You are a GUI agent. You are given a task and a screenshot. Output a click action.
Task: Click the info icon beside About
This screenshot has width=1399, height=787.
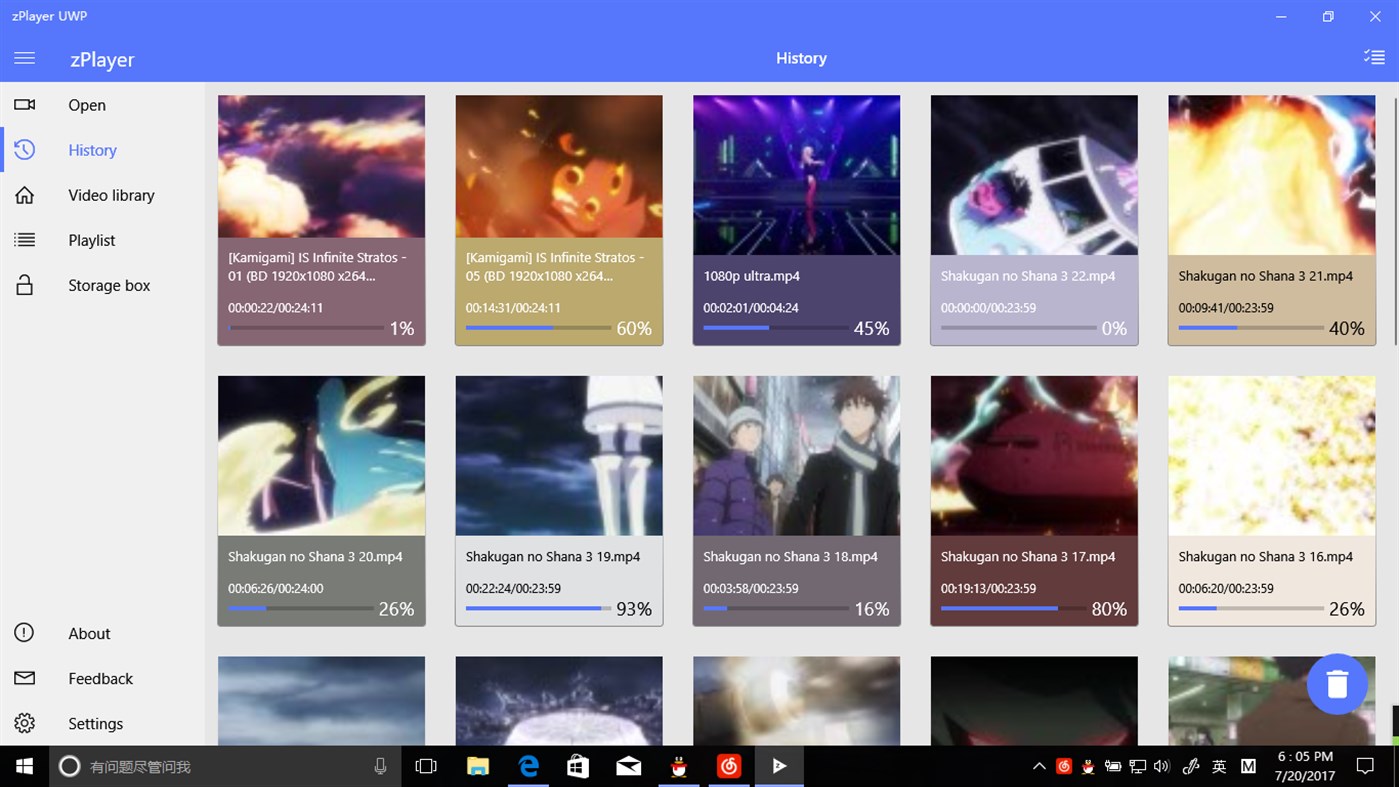click(24, 633)
